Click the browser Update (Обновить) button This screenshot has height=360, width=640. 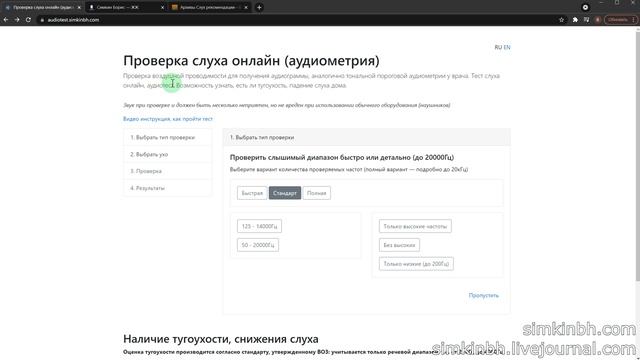(x=620, y=20)
